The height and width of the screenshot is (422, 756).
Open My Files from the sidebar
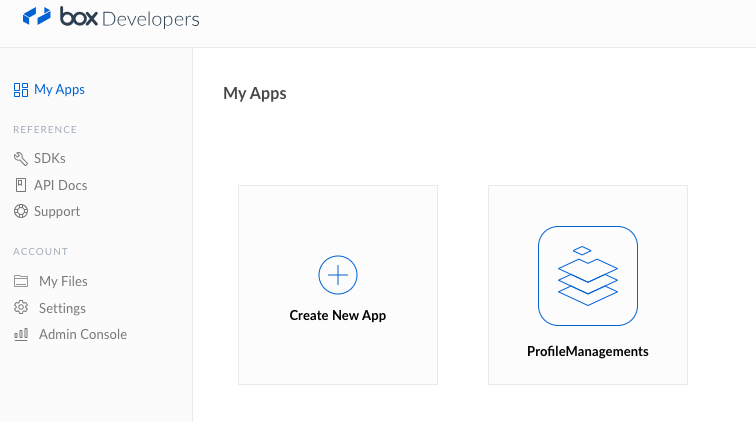[63, 281]
